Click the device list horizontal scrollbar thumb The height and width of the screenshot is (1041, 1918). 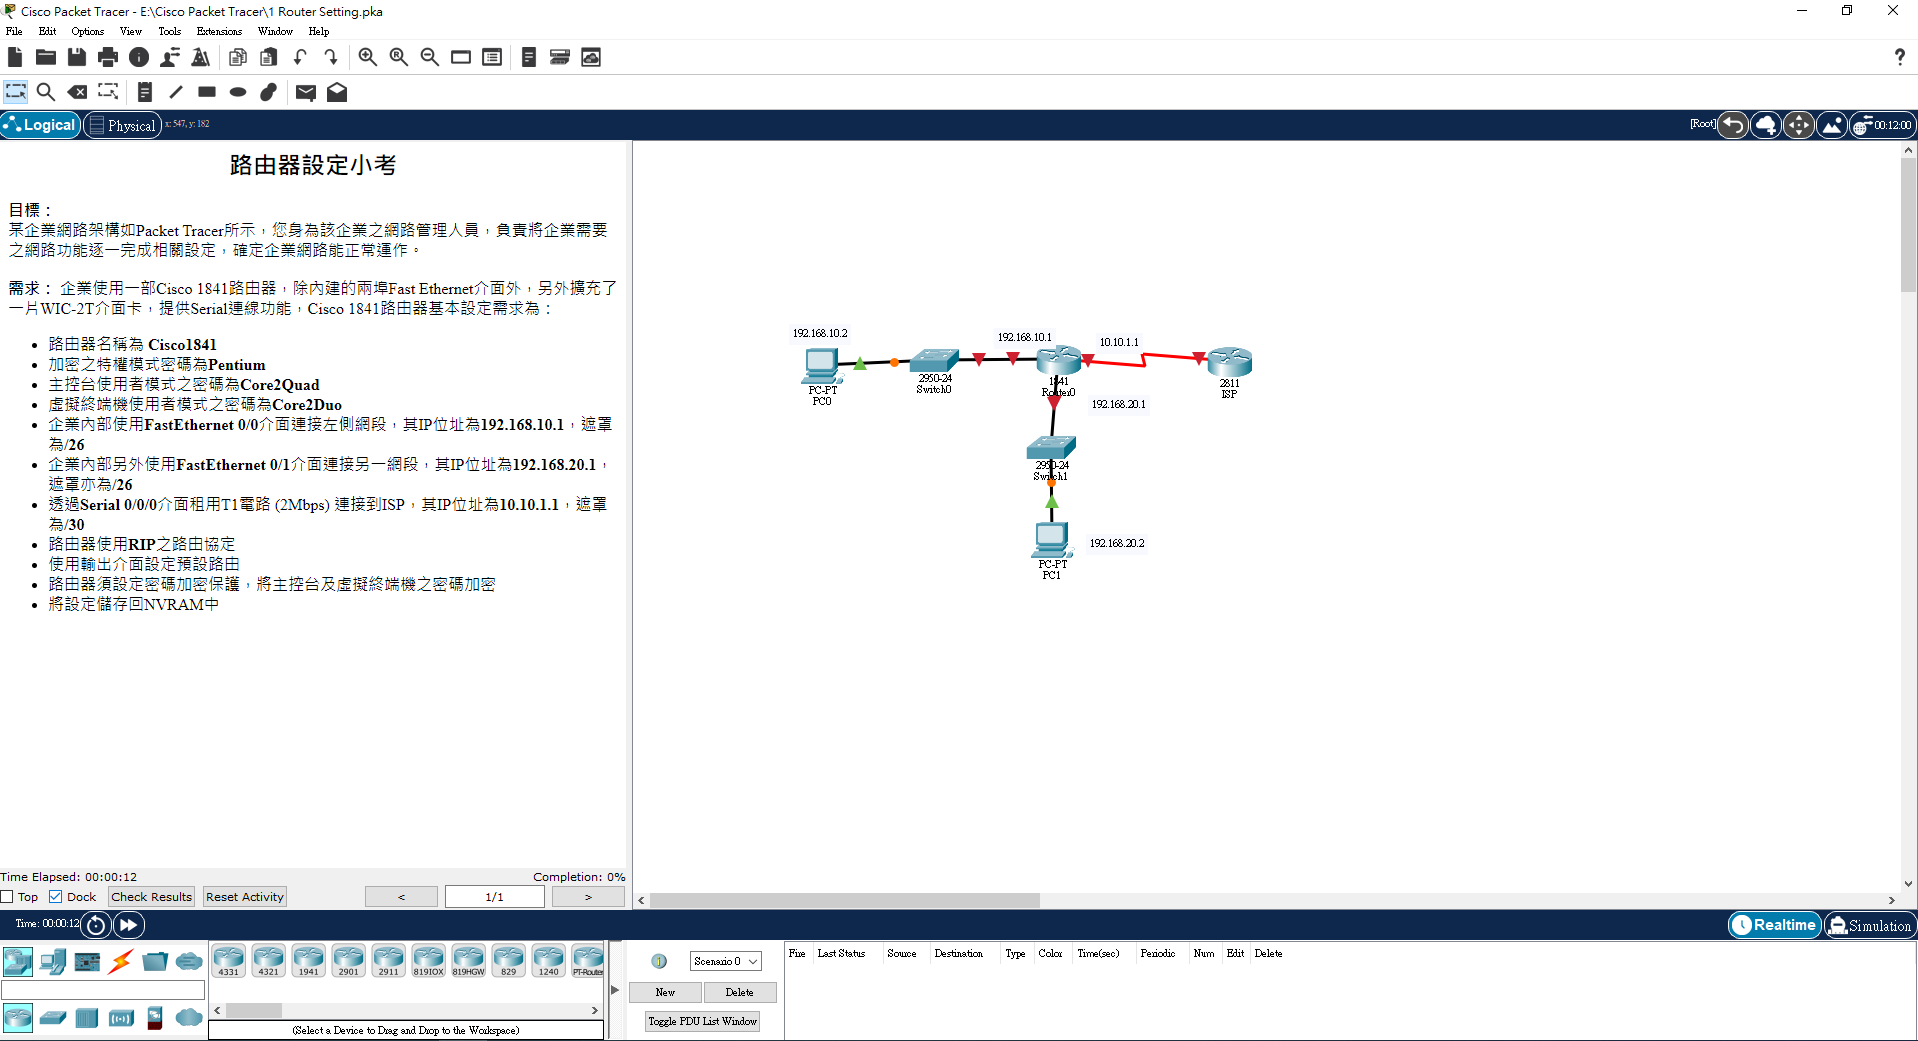click(255, 1010)
